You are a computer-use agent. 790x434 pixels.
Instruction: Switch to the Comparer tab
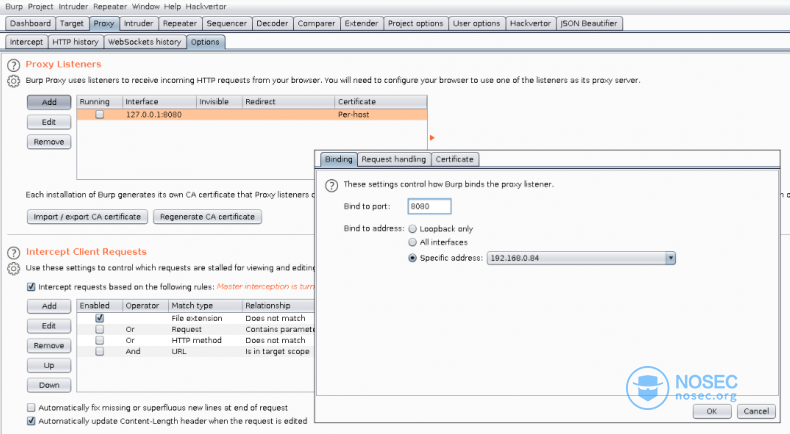(316, 23)
